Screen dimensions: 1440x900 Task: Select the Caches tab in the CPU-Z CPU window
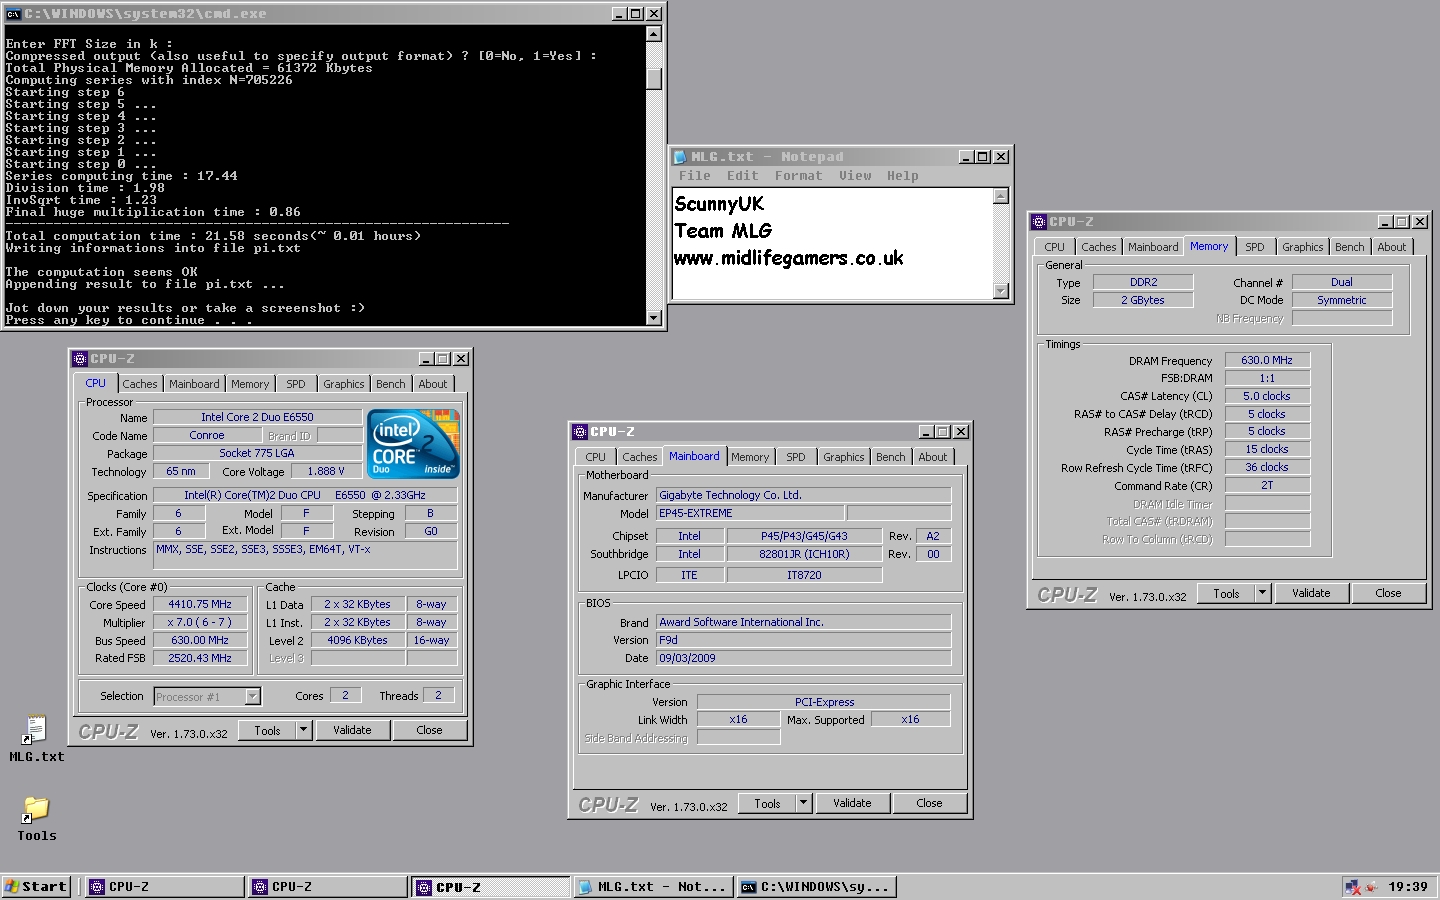[x=140, y=384]
